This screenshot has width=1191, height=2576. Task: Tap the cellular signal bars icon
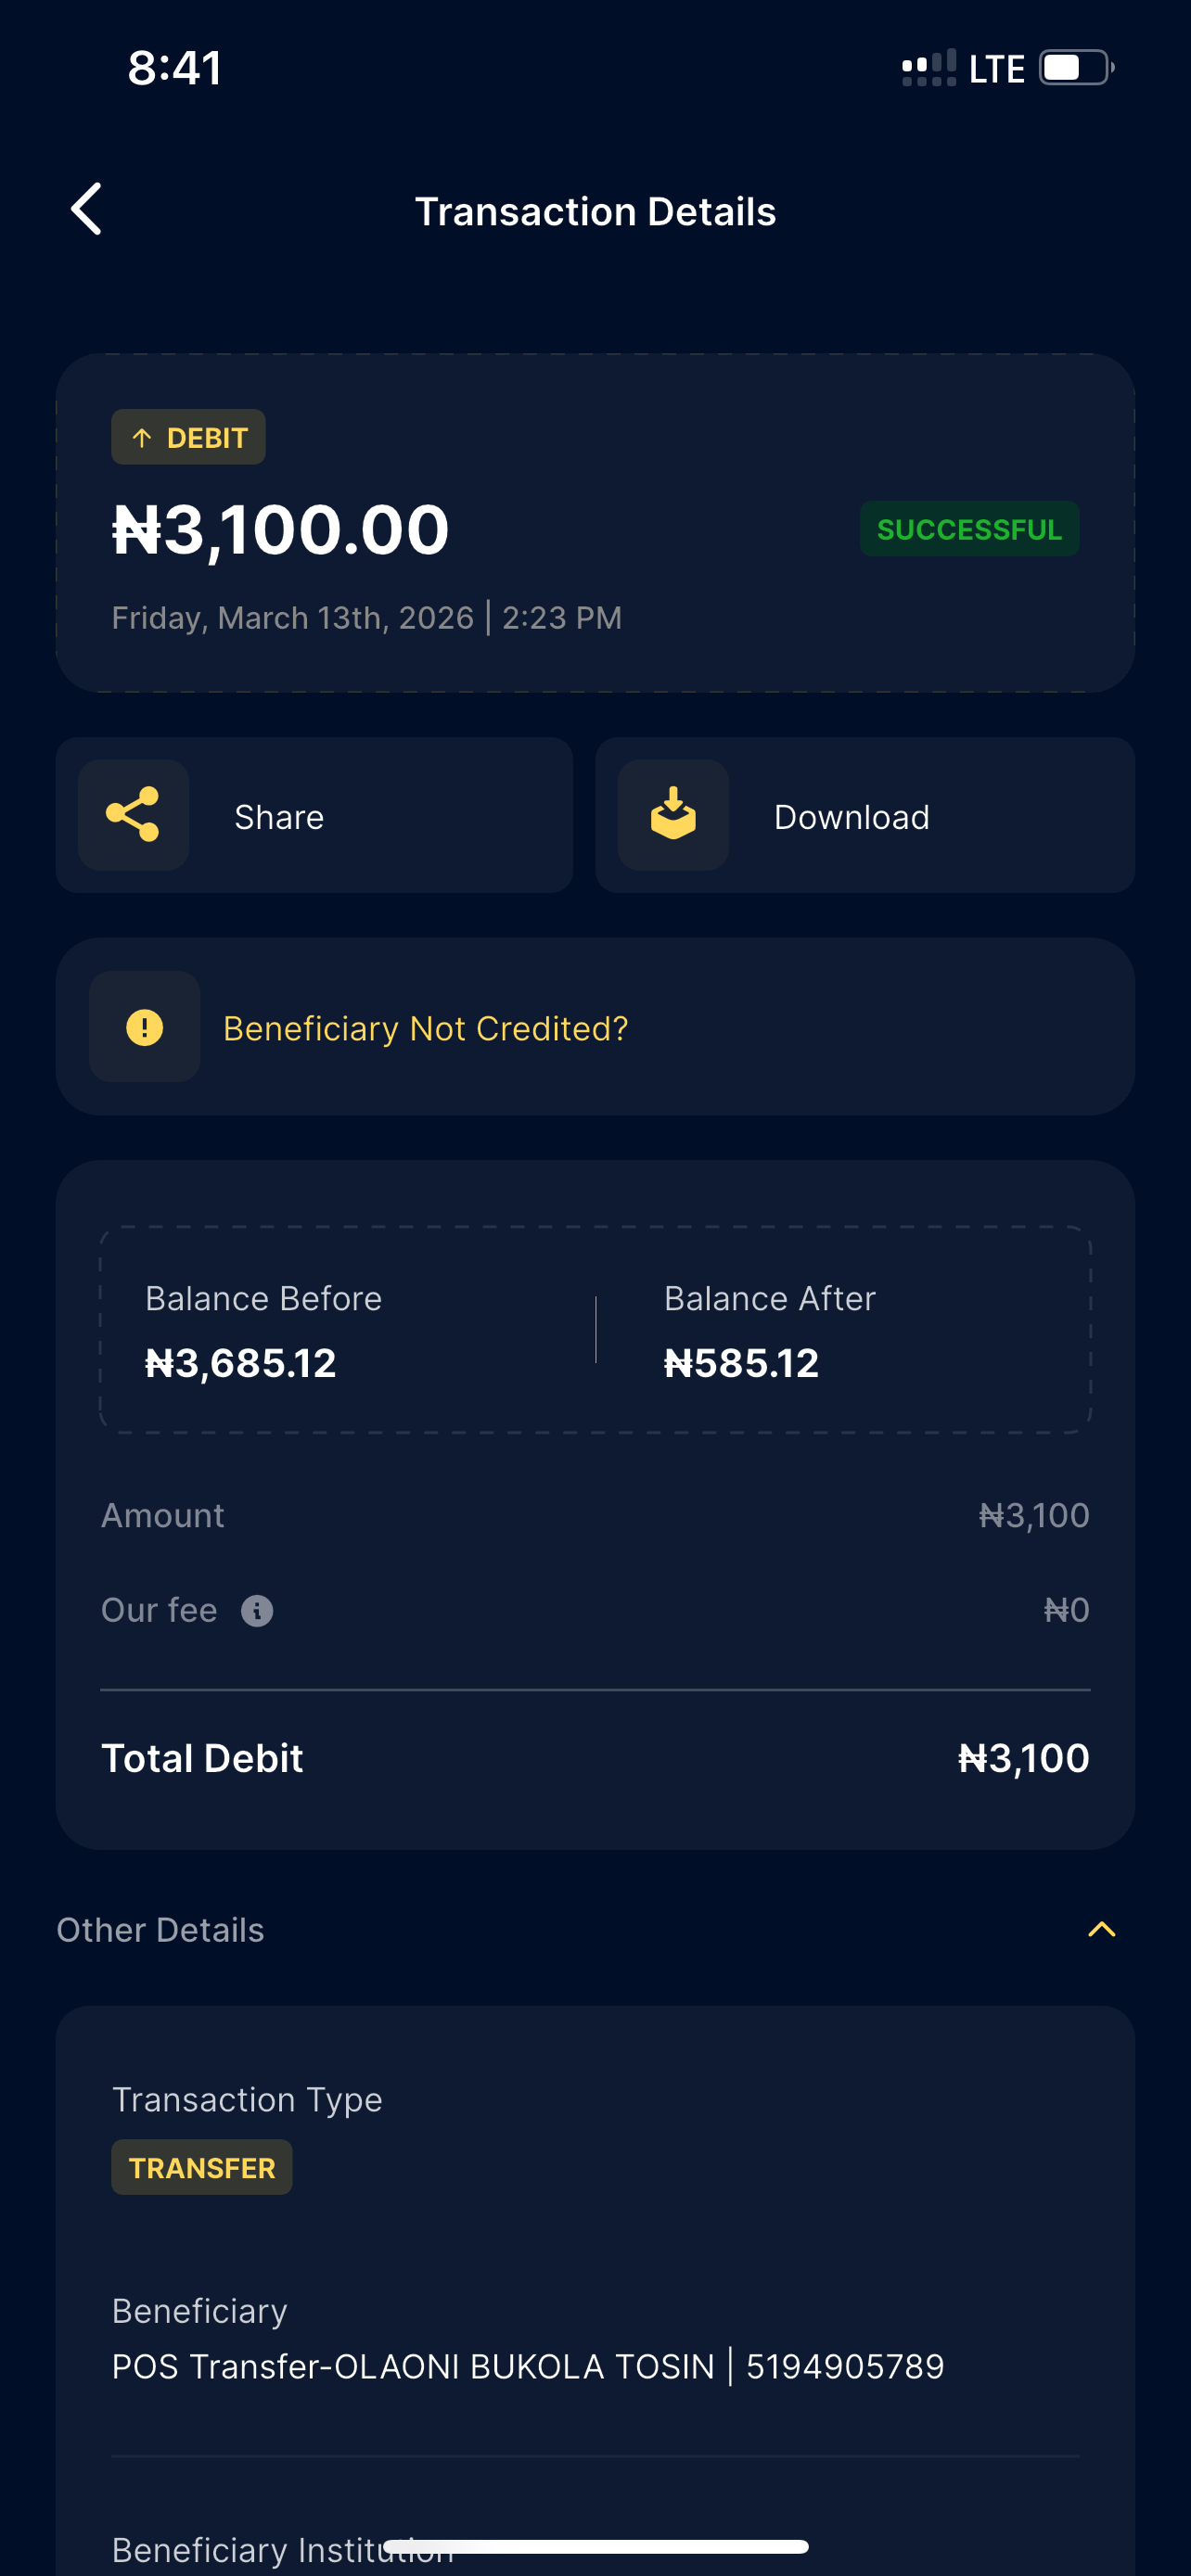pyautogui.click(x=929, y=68)
